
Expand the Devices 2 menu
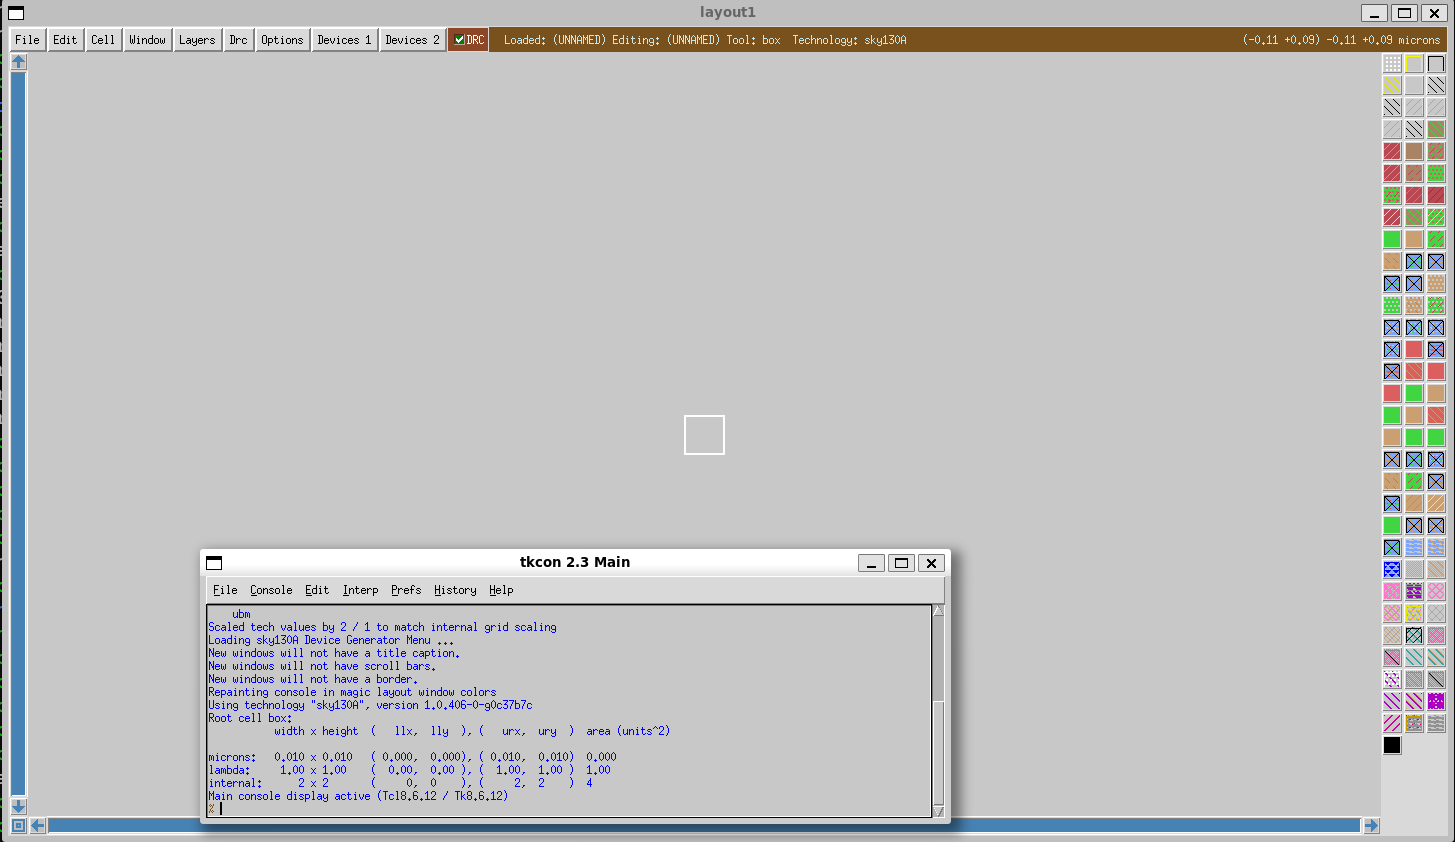click(x=412, y=40)
